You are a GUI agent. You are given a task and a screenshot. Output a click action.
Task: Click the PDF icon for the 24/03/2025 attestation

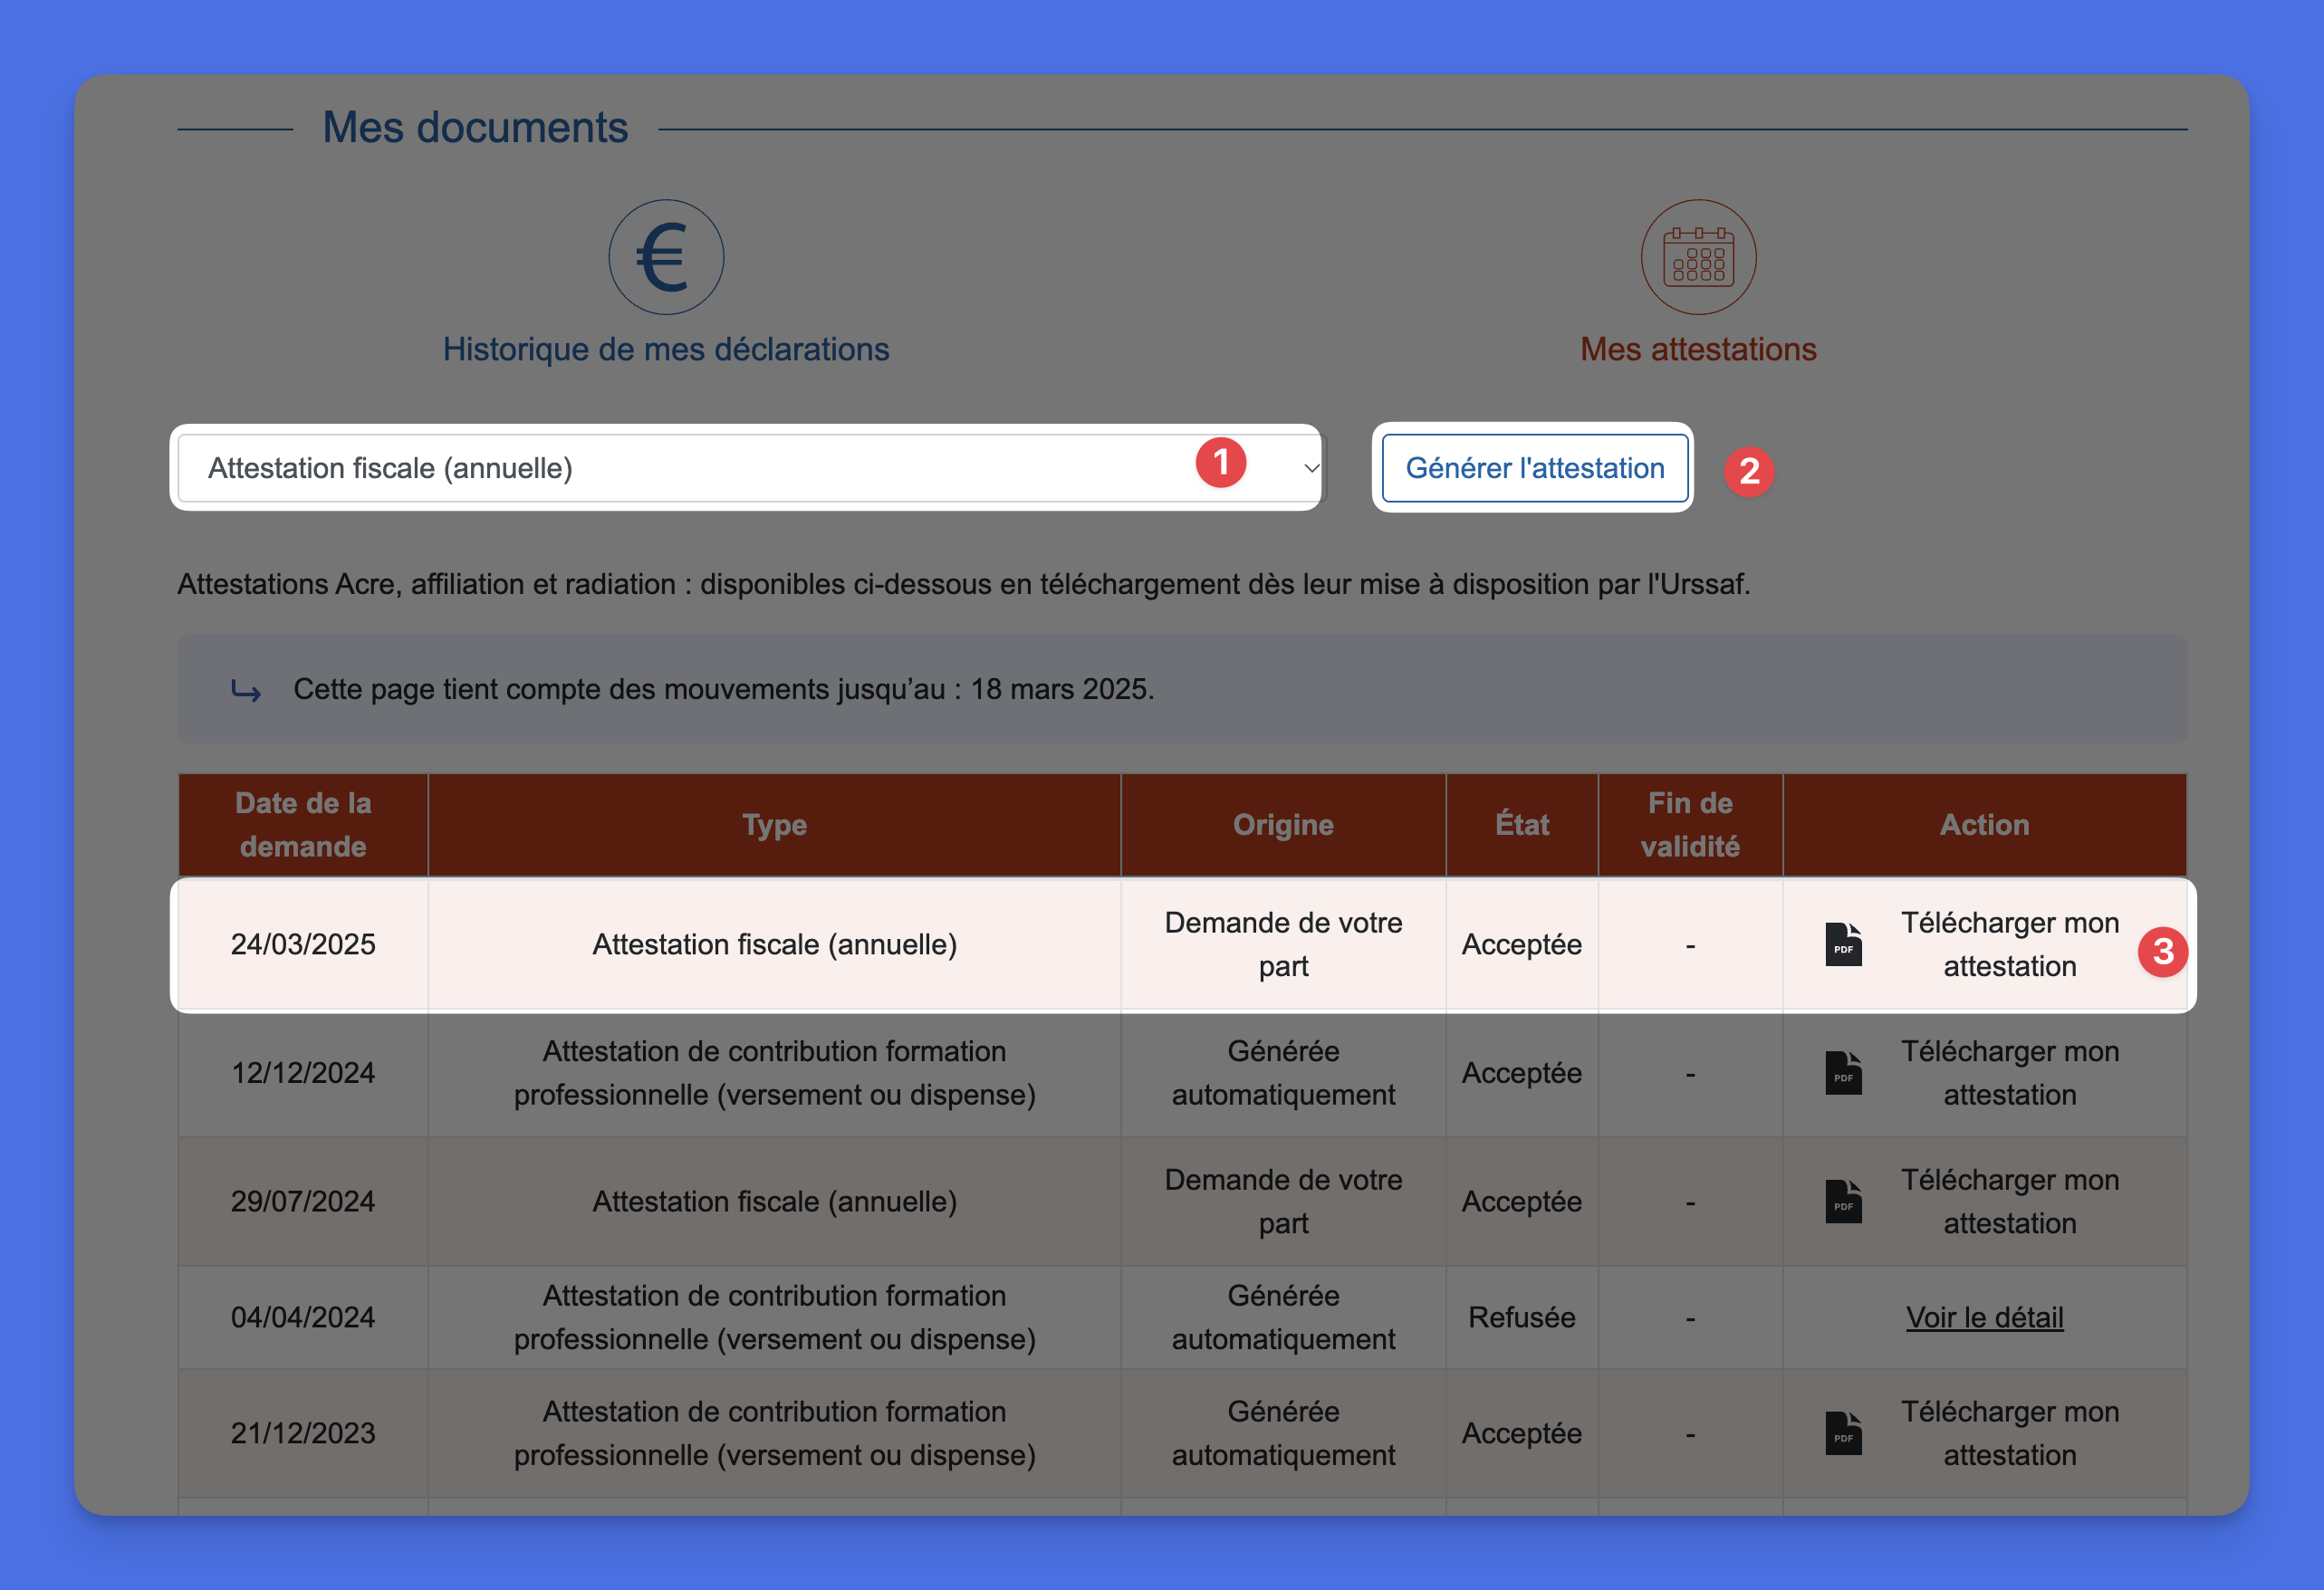(x=1843, y=944)
